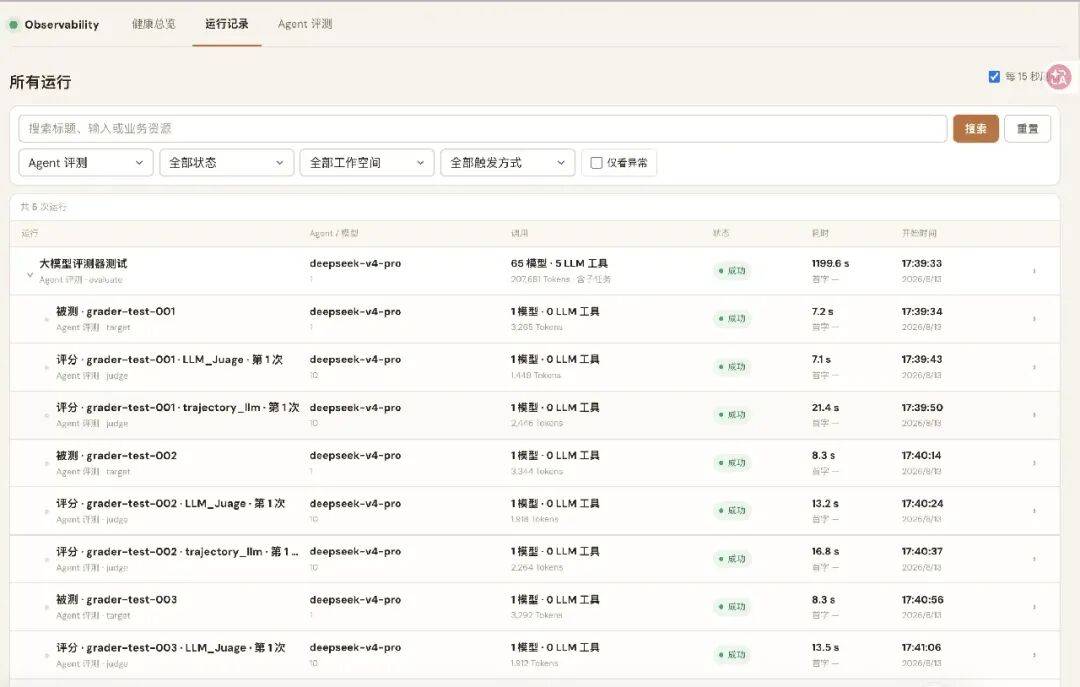Click 成功 status badge of 被测 grader-test-002

pos(732,463)
